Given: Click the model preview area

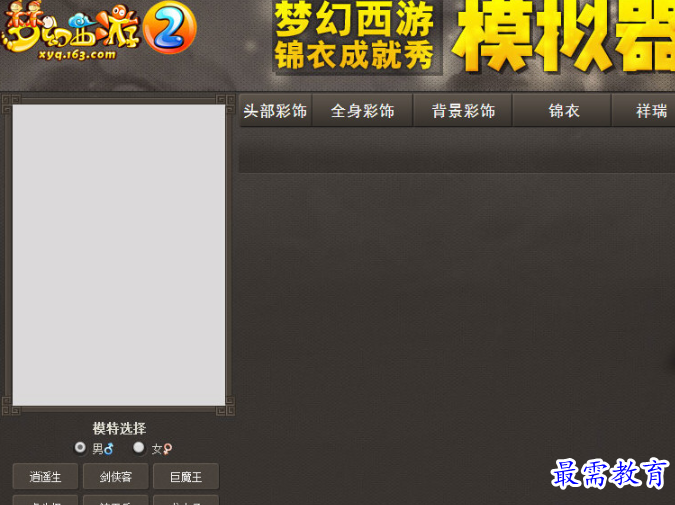Looking at the screenshot, I should (x=119, y=255).
